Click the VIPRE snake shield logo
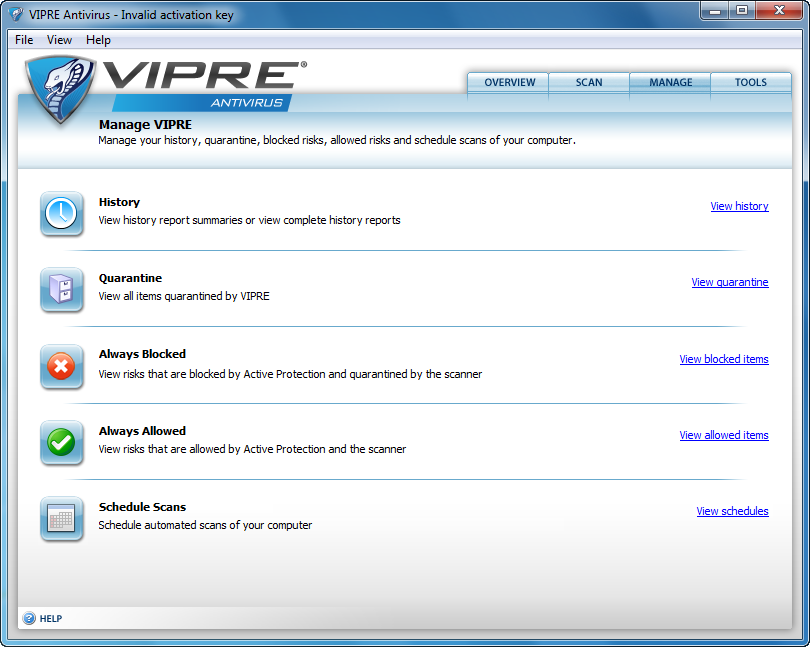This screenshot has height=647, width=810. (61, 89)
